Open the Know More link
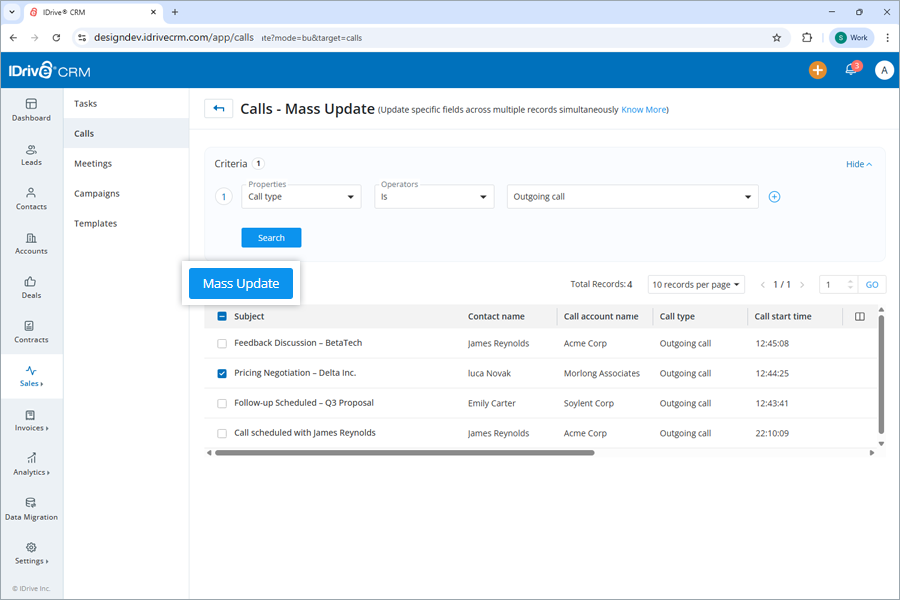This screenshot has height=600, width=900. (x=644, y=110)
